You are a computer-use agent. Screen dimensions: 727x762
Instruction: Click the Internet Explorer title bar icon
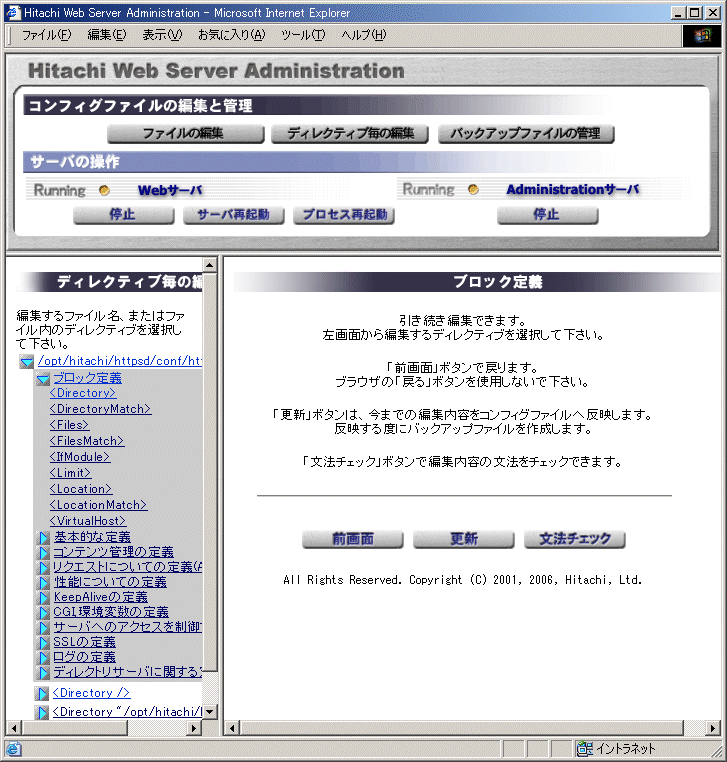13,13
